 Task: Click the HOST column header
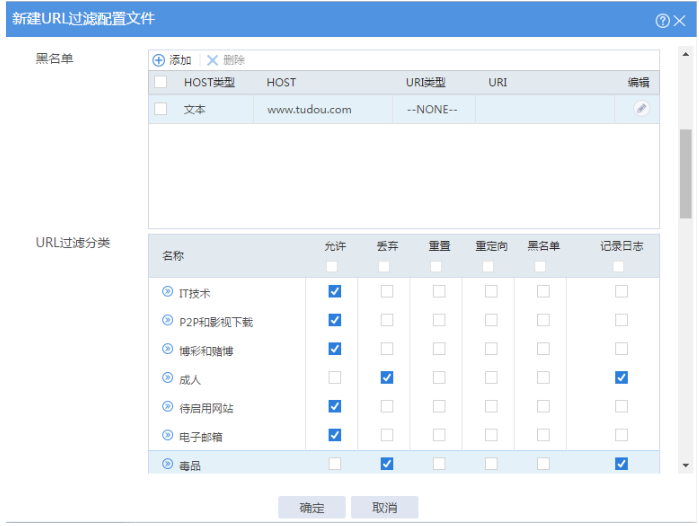[281, 82]
